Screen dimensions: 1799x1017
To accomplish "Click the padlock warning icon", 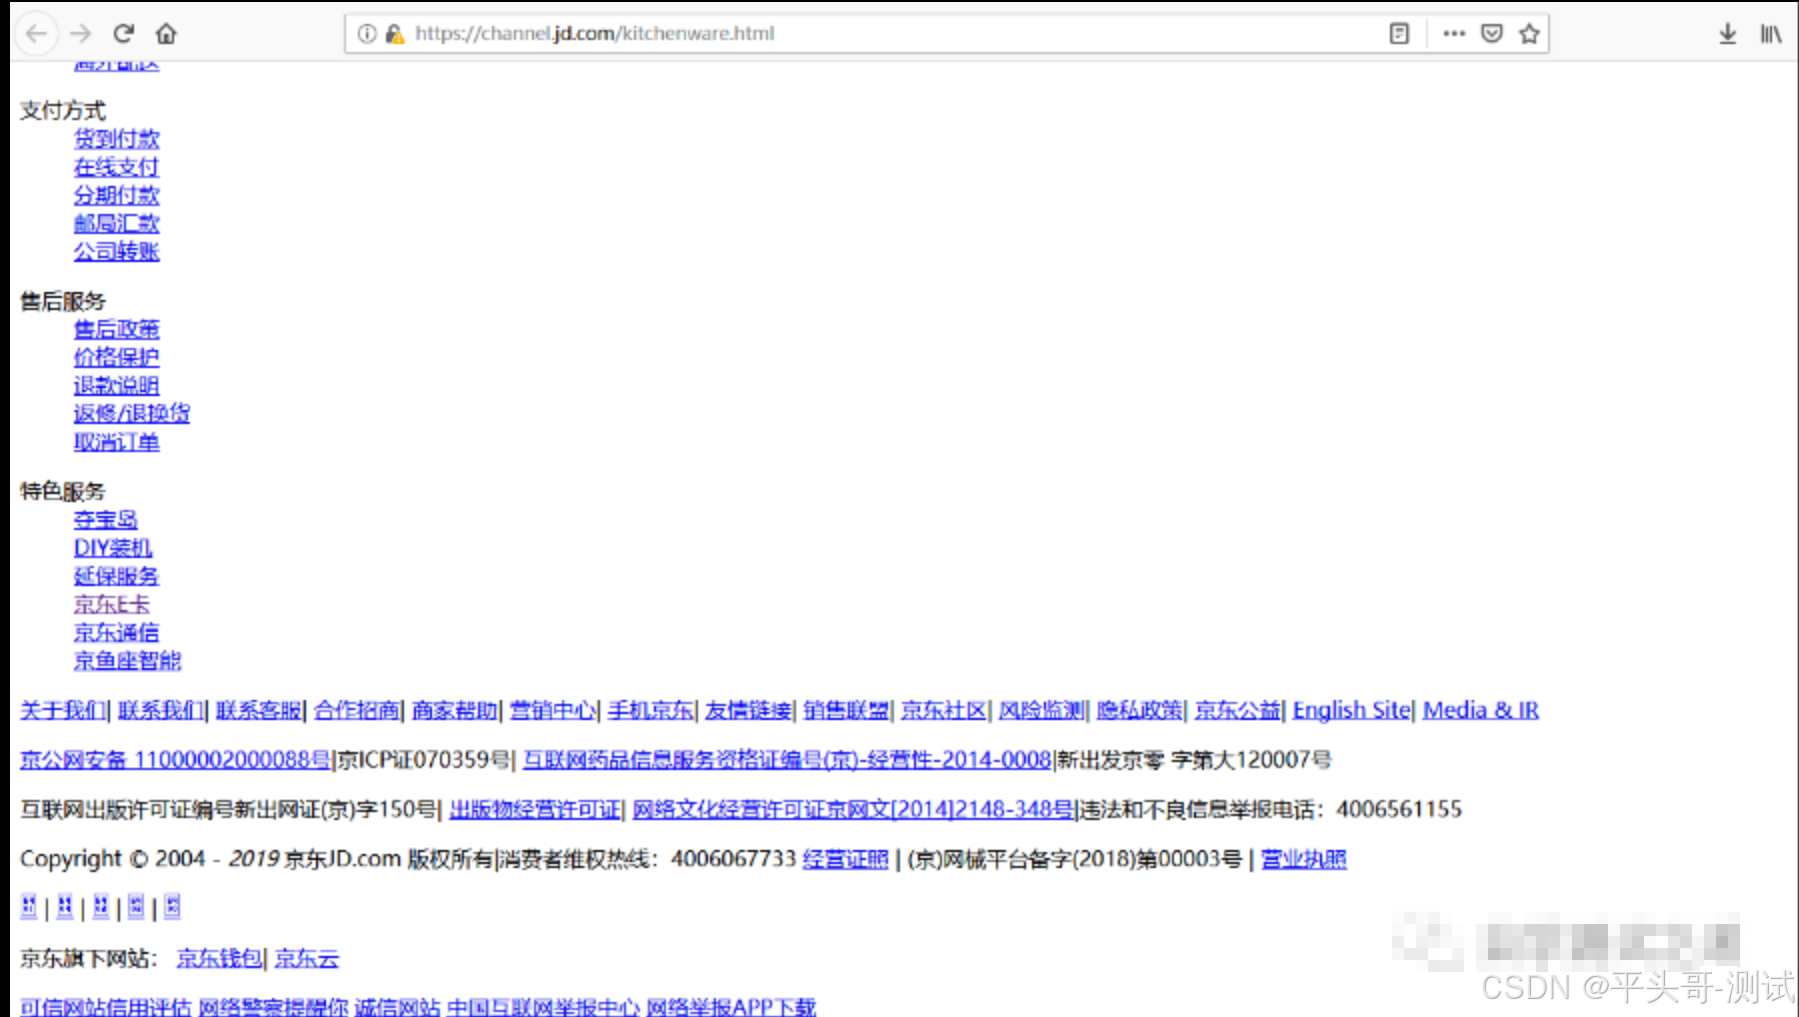I will coord(395,33).
